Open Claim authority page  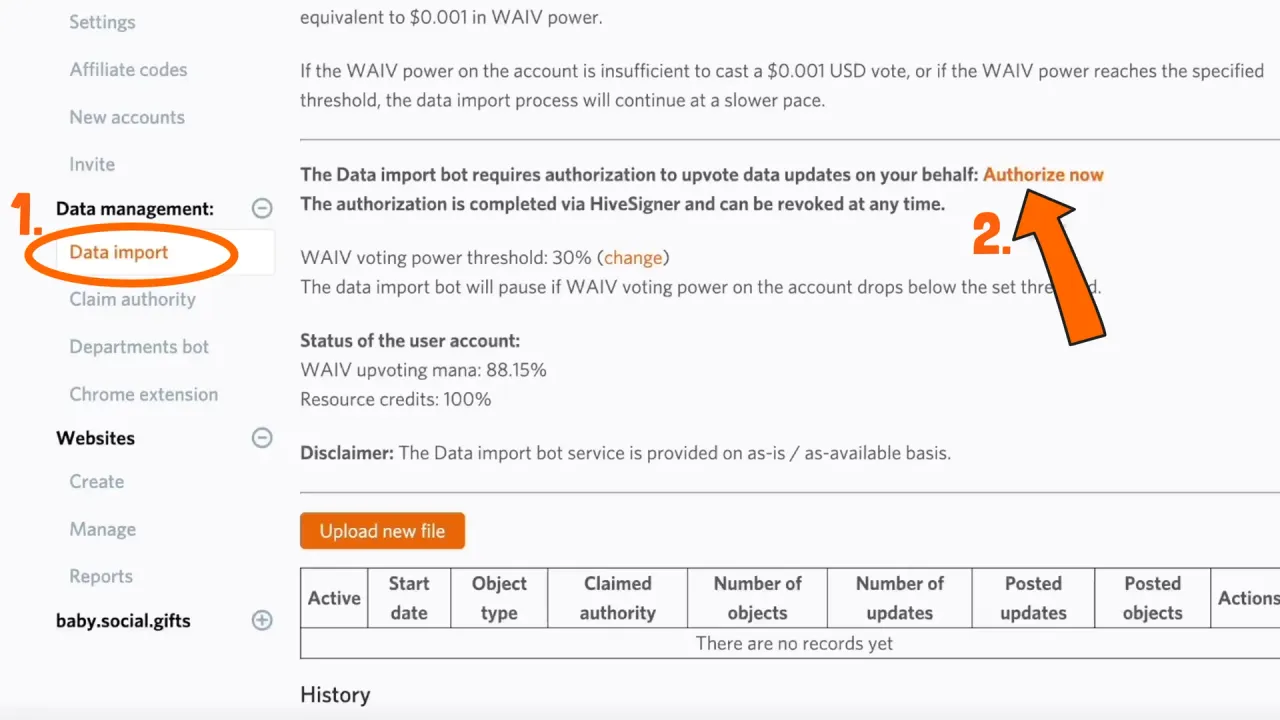tap(132, 299)
